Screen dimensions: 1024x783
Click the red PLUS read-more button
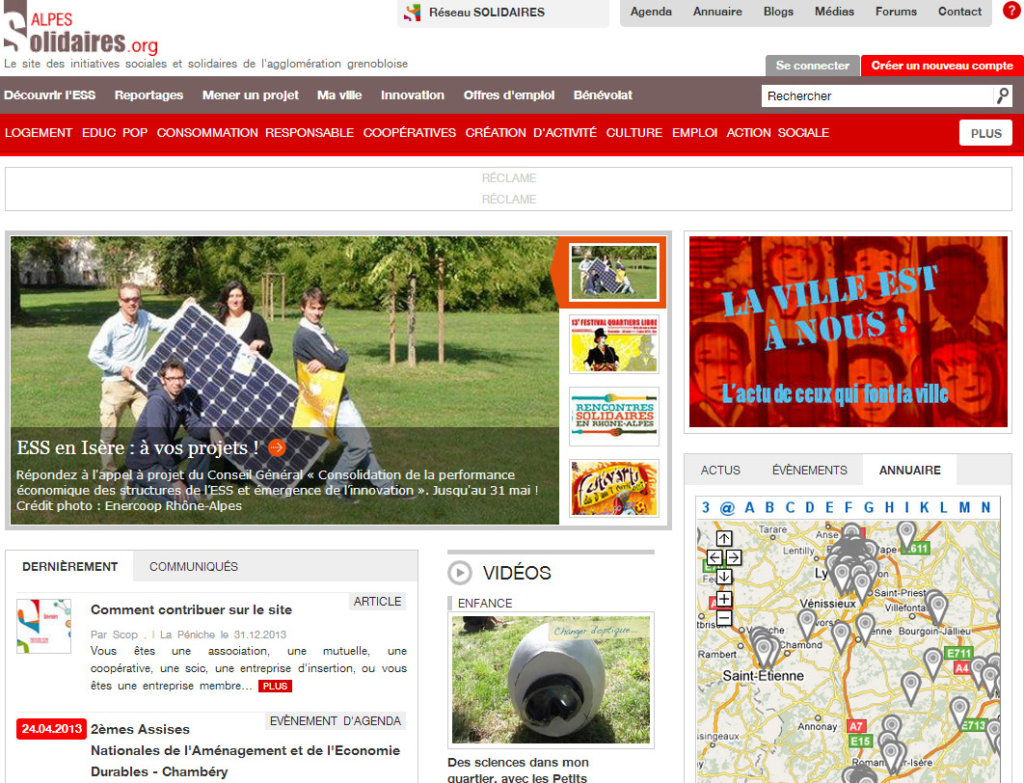tap(275, 686)
